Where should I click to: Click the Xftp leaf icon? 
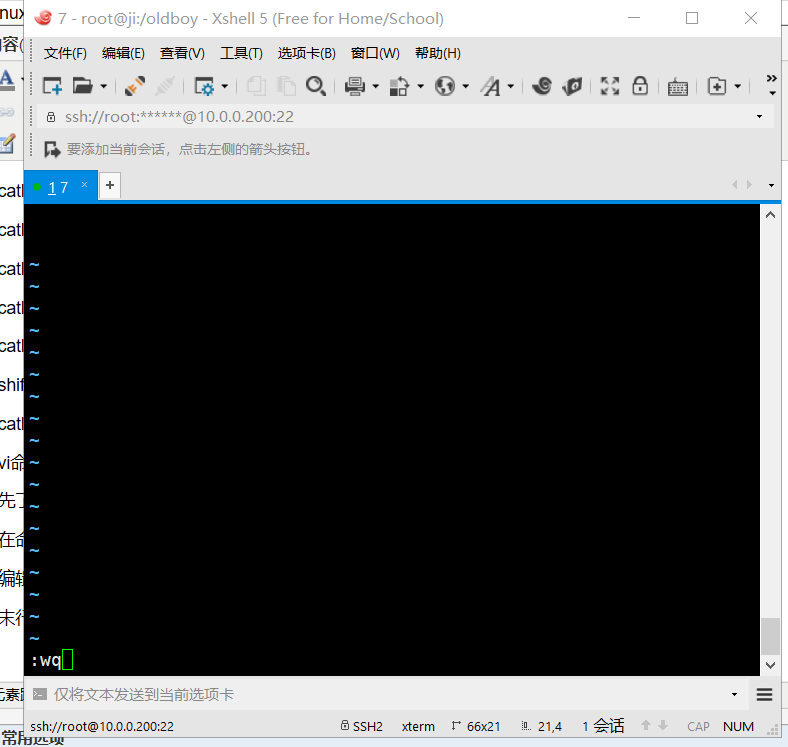[572, 86]
